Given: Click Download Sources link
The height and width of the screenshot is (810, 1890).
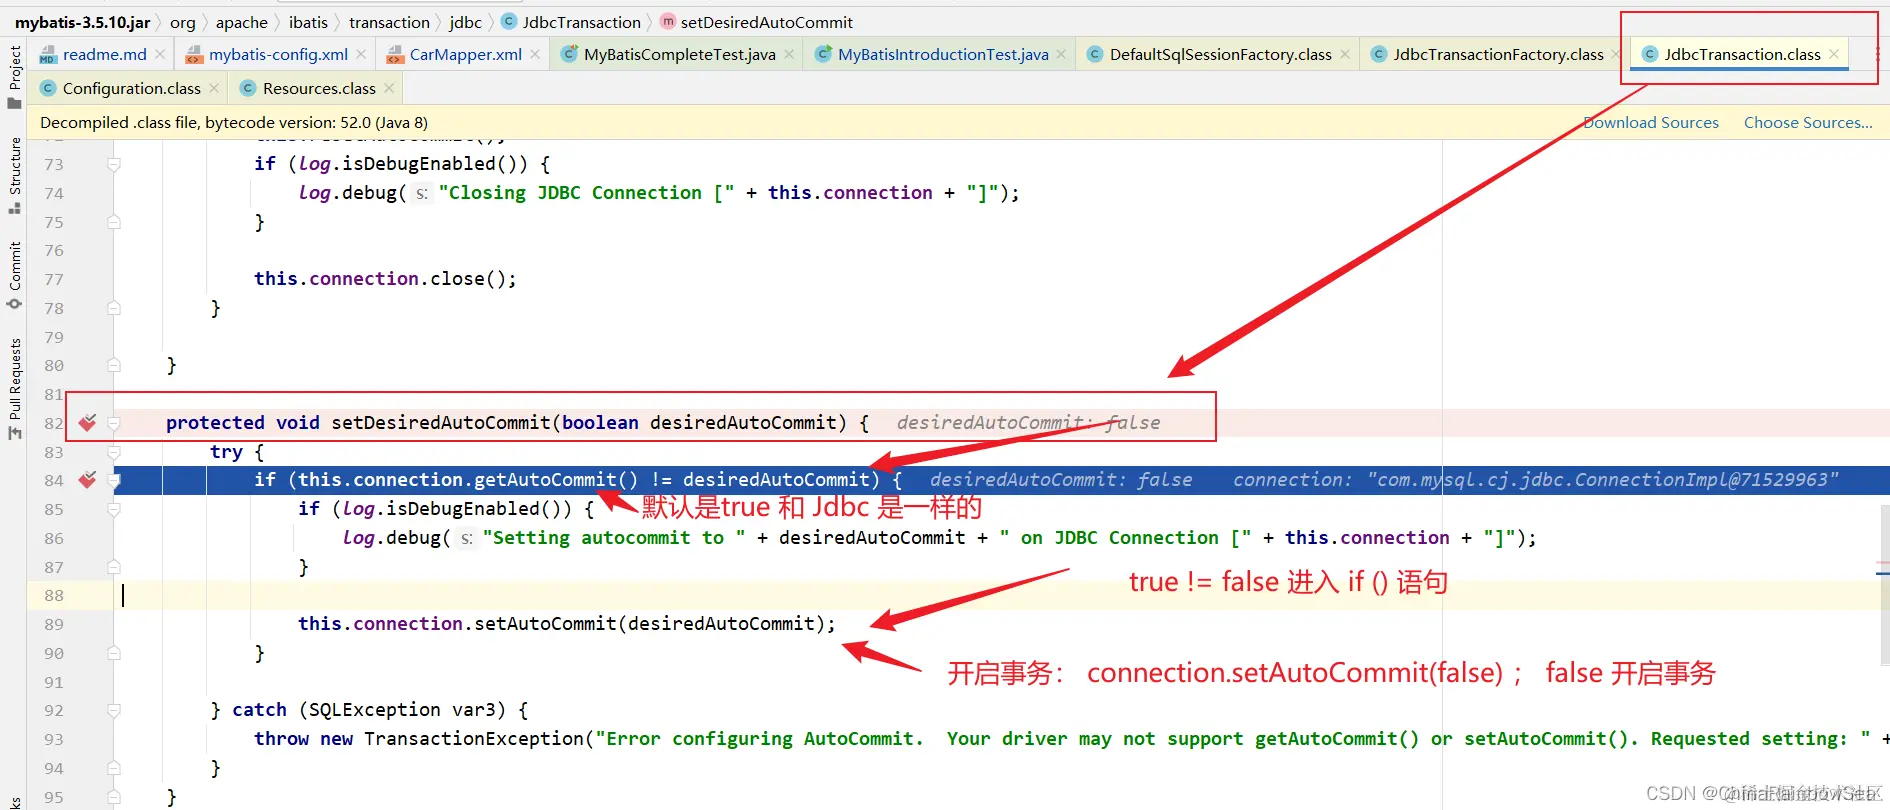Looking at the screenshot, I should point(1651,122).
